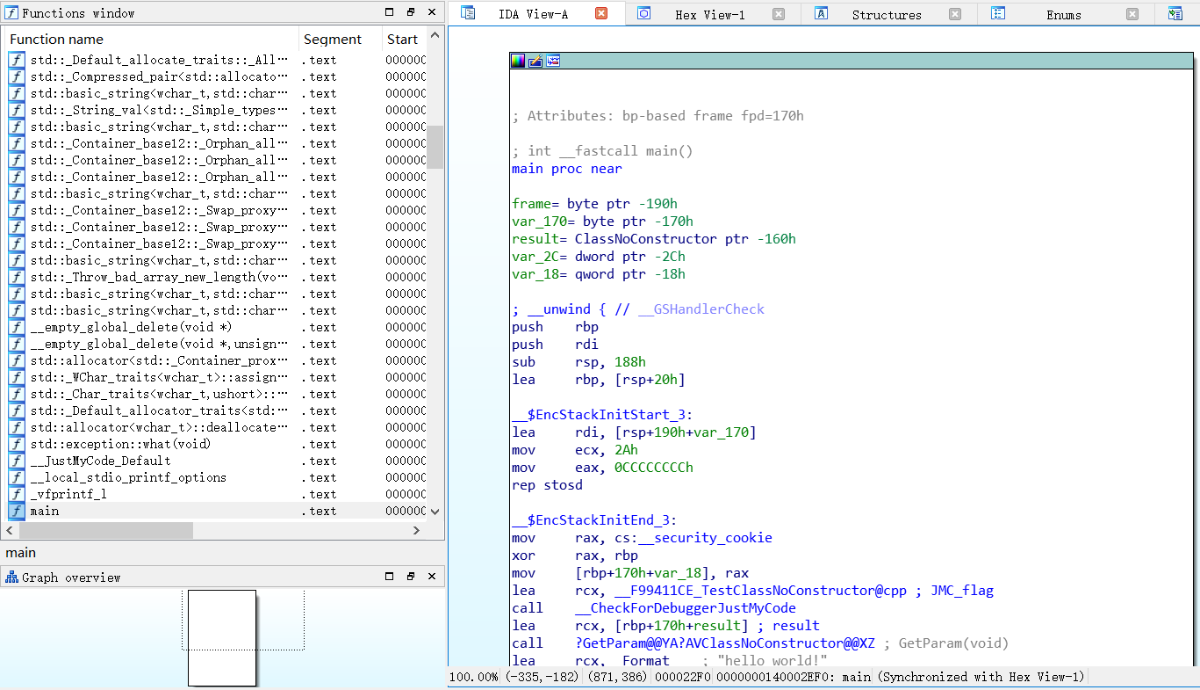The height and width of the screenshot is (690, 1200).
Task: Click the Hex View-1 tab icon
Action: [644, 14]
